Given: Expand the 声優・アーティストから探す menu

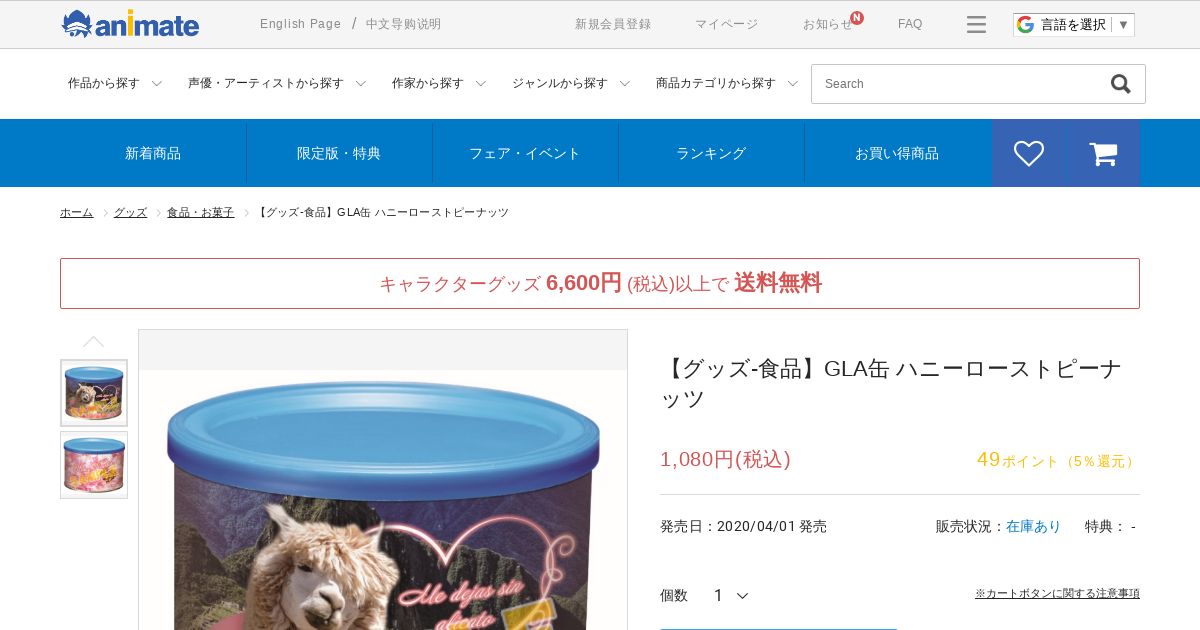Looking at the screenshot, I should (277, 84).
